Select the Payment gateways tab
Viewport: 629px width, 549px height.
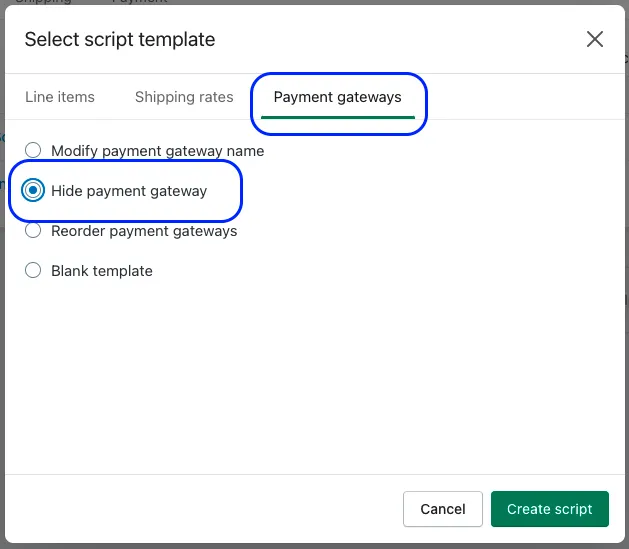tap(337, 97)
